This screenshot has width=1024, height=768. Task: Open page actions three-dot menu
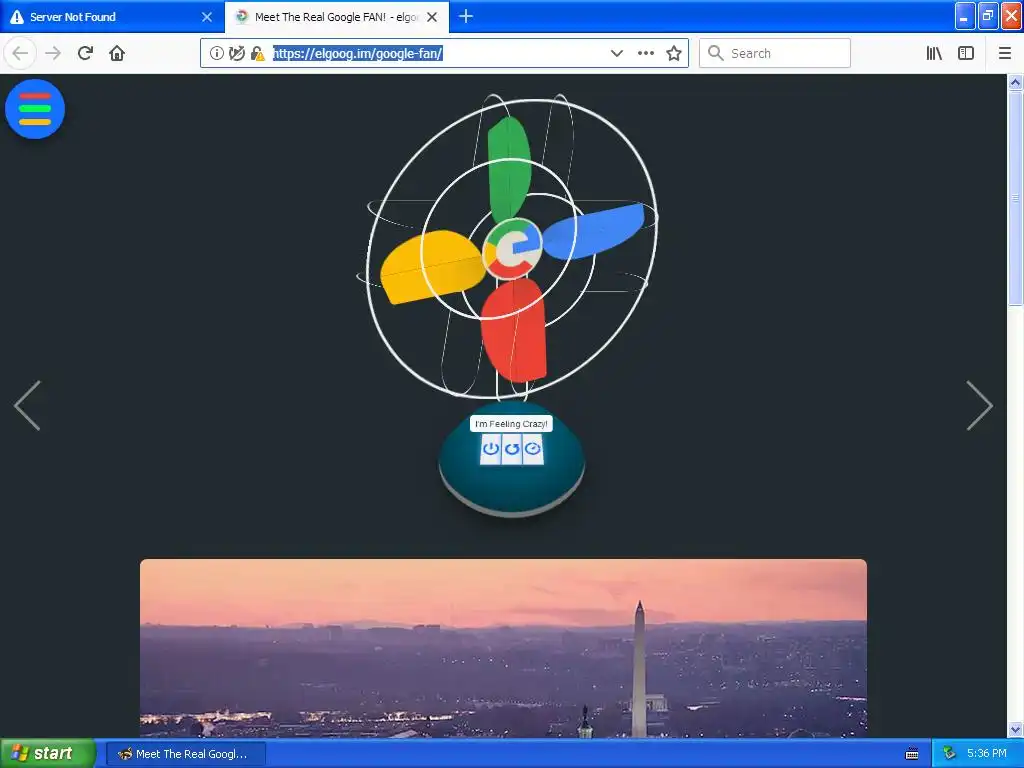(646, 53)
